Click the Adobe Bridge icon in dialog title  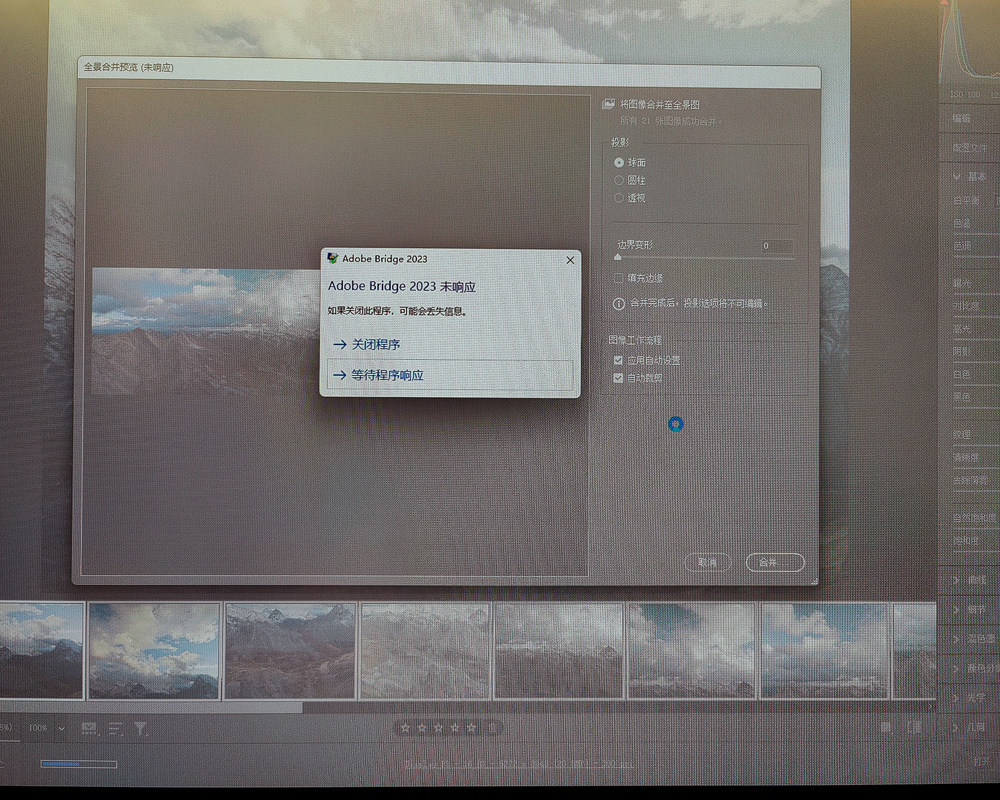click(x=332, y=258)
